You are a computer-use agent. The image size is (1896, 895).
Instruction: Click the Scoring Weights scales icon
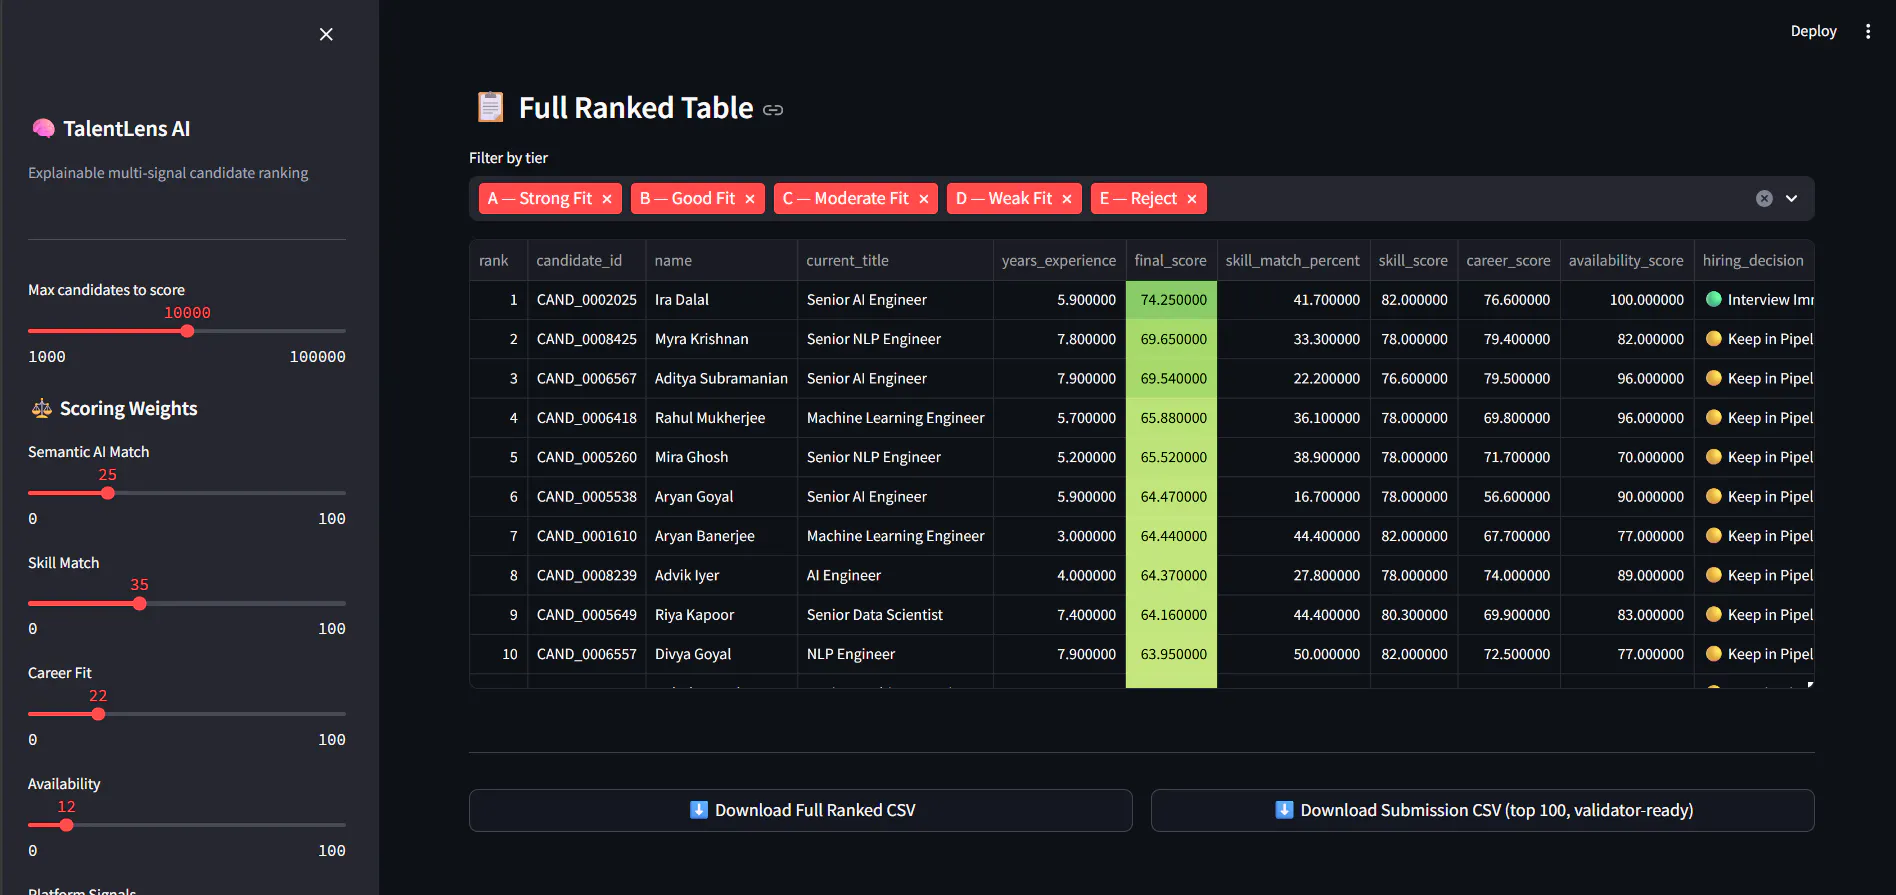41,408
